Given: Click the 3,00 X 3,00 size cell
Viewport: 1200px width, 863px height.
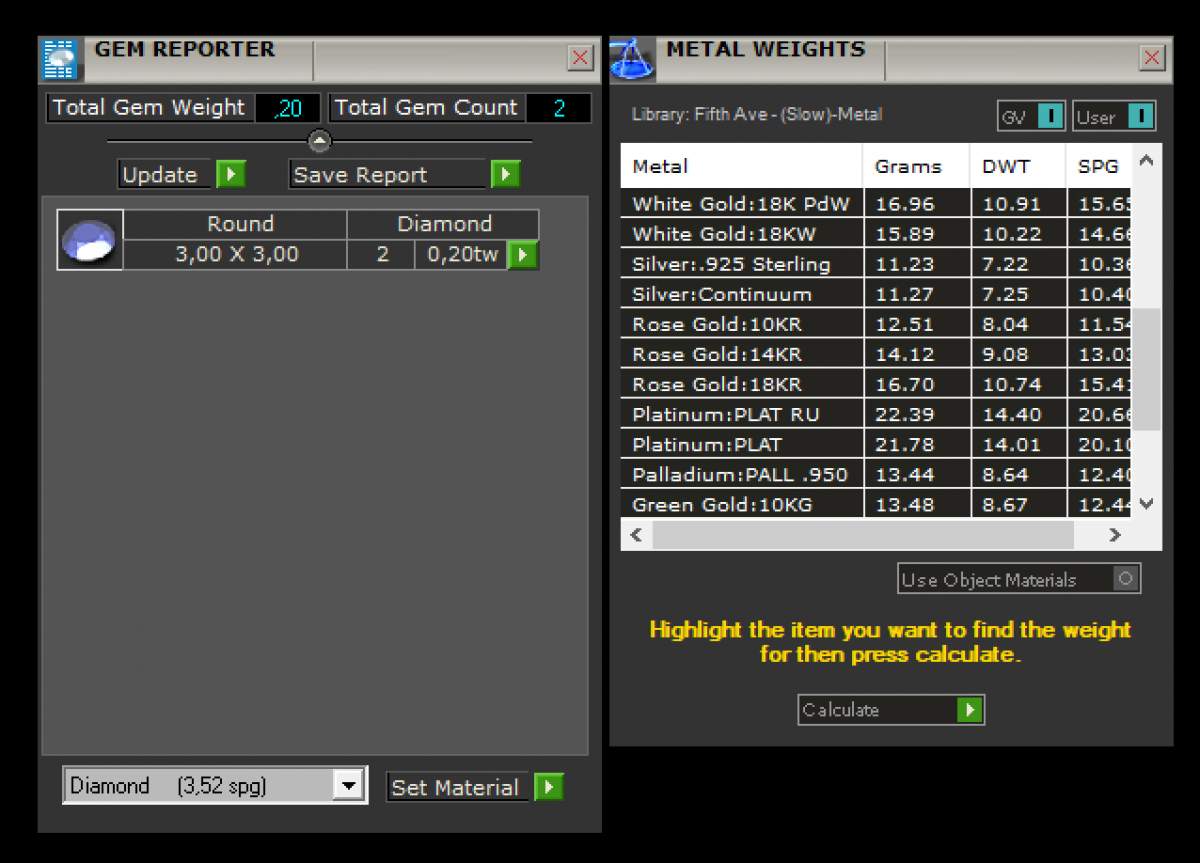Looking at the screenshot, I should point(236,255).
